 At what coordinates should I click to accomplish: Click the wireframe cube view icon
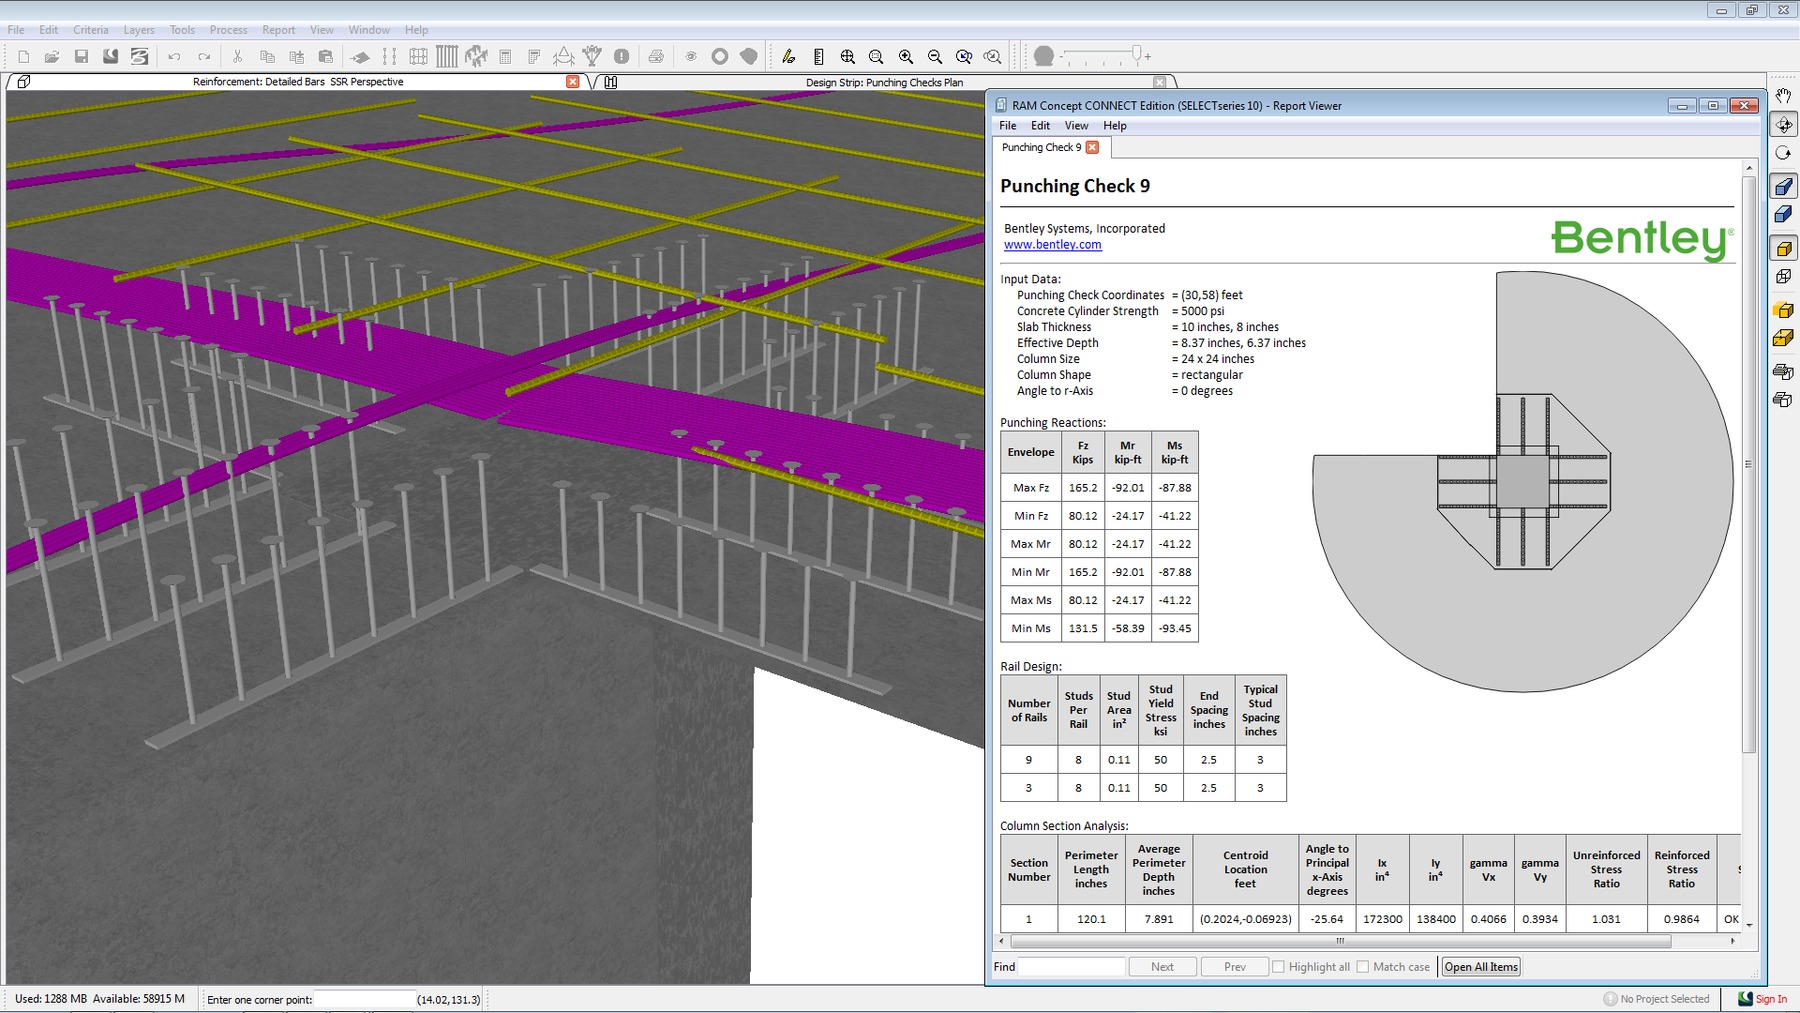(1783, 277)
